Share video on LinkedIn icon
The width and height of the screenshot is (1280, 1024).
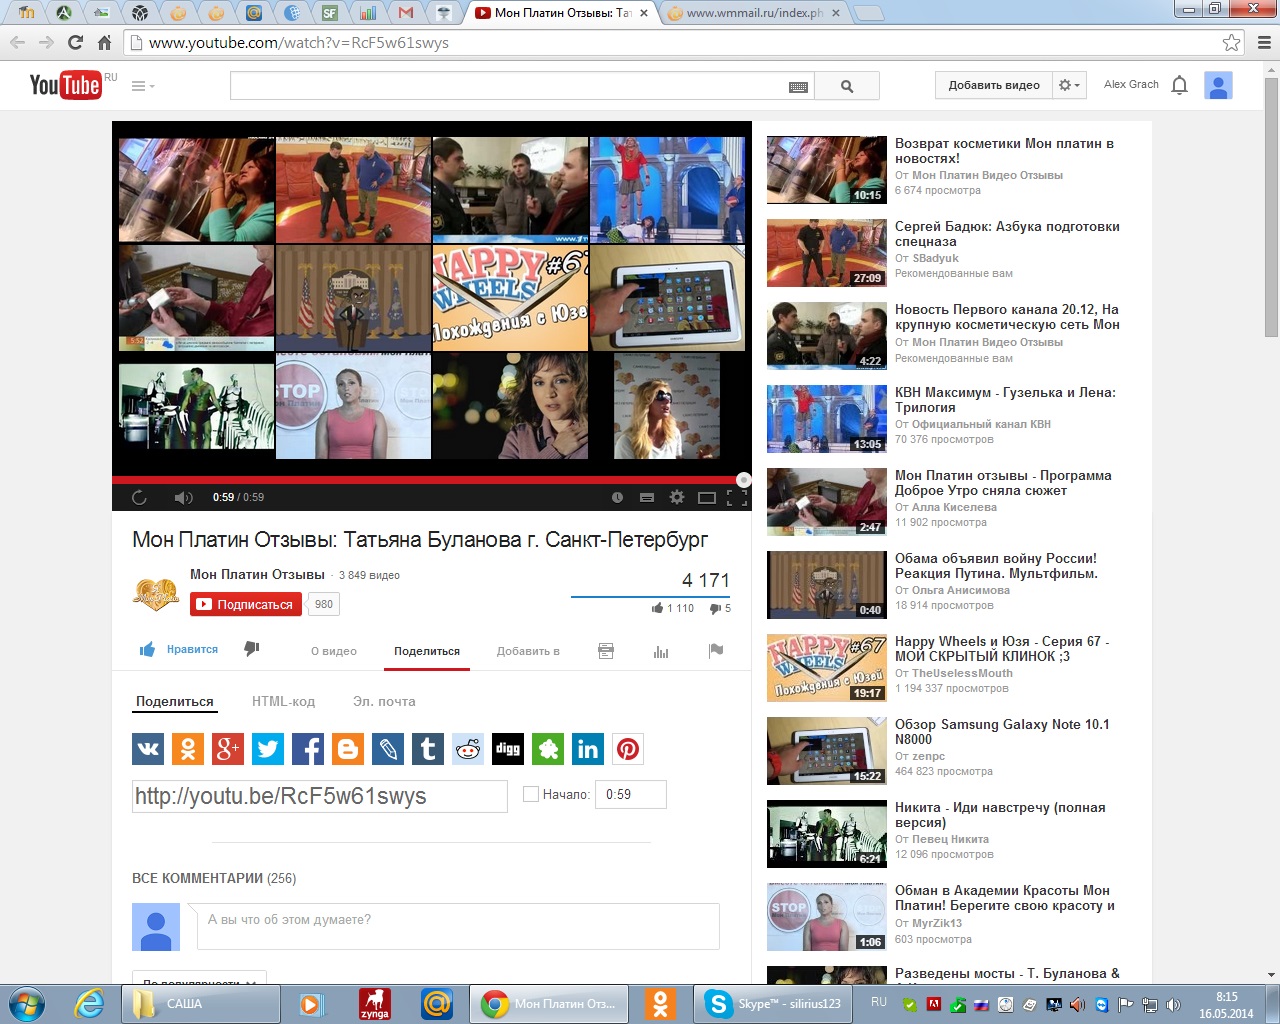tap(588, 749)
